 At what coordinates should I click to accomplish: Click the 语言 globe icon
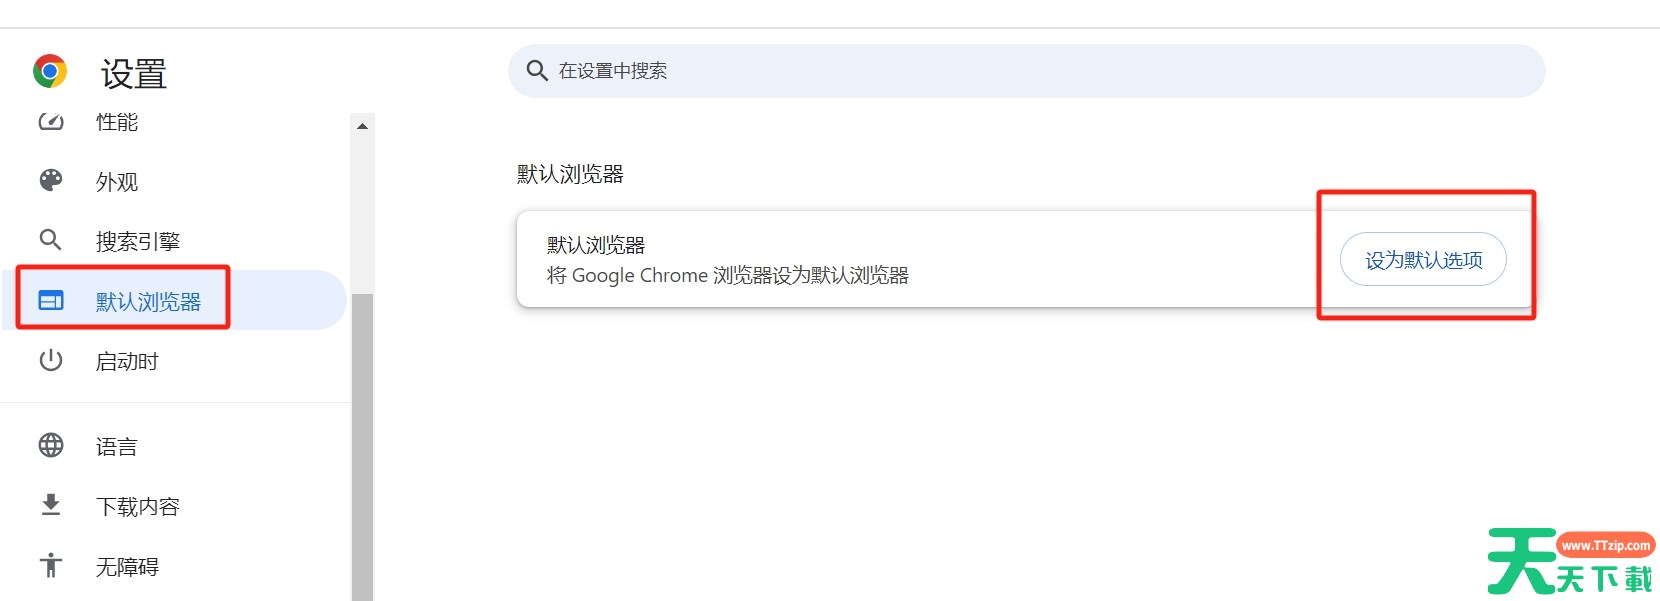51,446
